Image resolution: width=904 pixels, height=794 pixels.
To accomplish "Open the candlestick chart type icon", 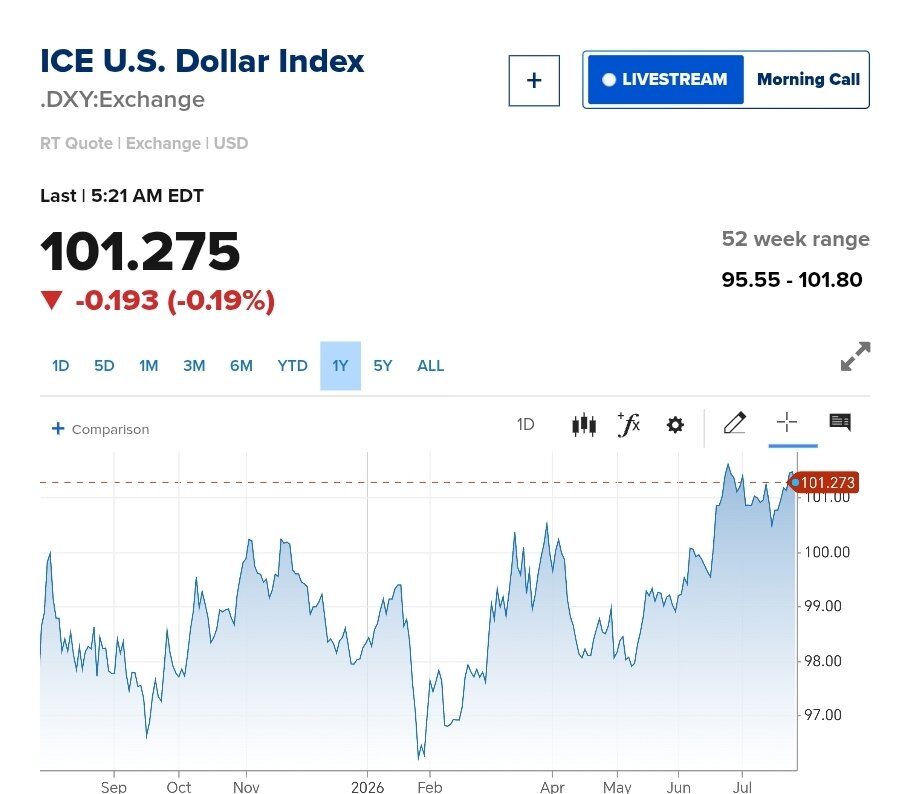I will point(583,425).
